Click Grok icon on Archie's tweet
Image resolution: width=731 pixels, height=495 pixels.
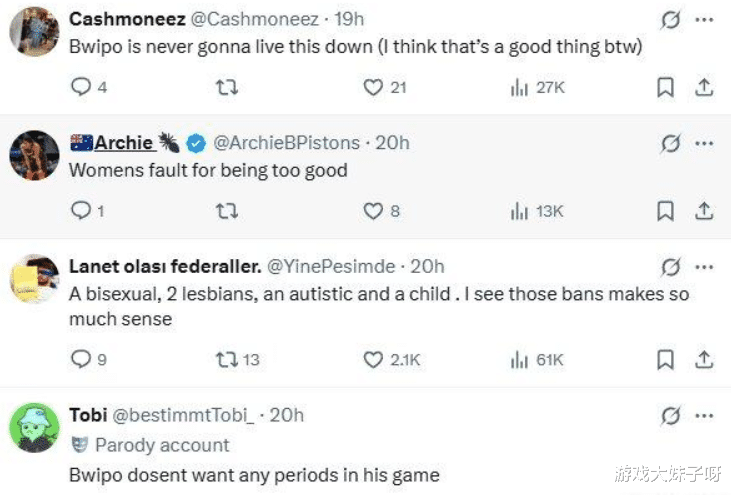coord(671,144)
